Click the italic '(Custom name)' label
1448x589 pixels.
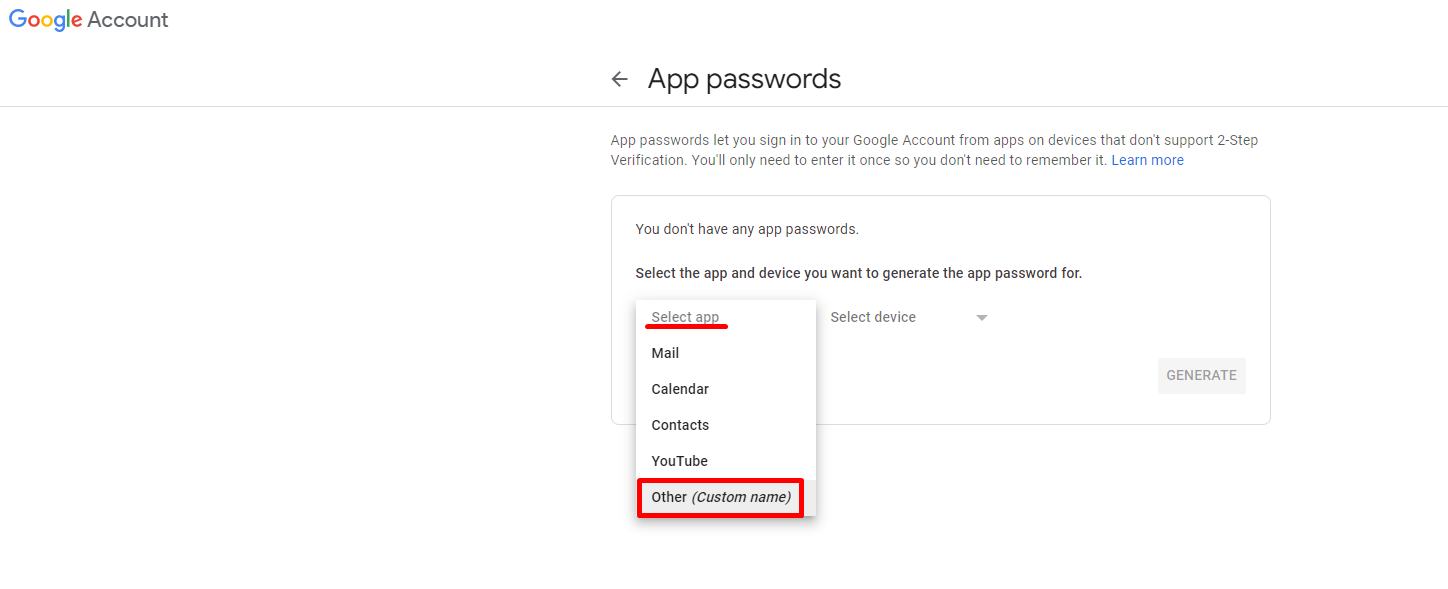[x=741, y=497]
